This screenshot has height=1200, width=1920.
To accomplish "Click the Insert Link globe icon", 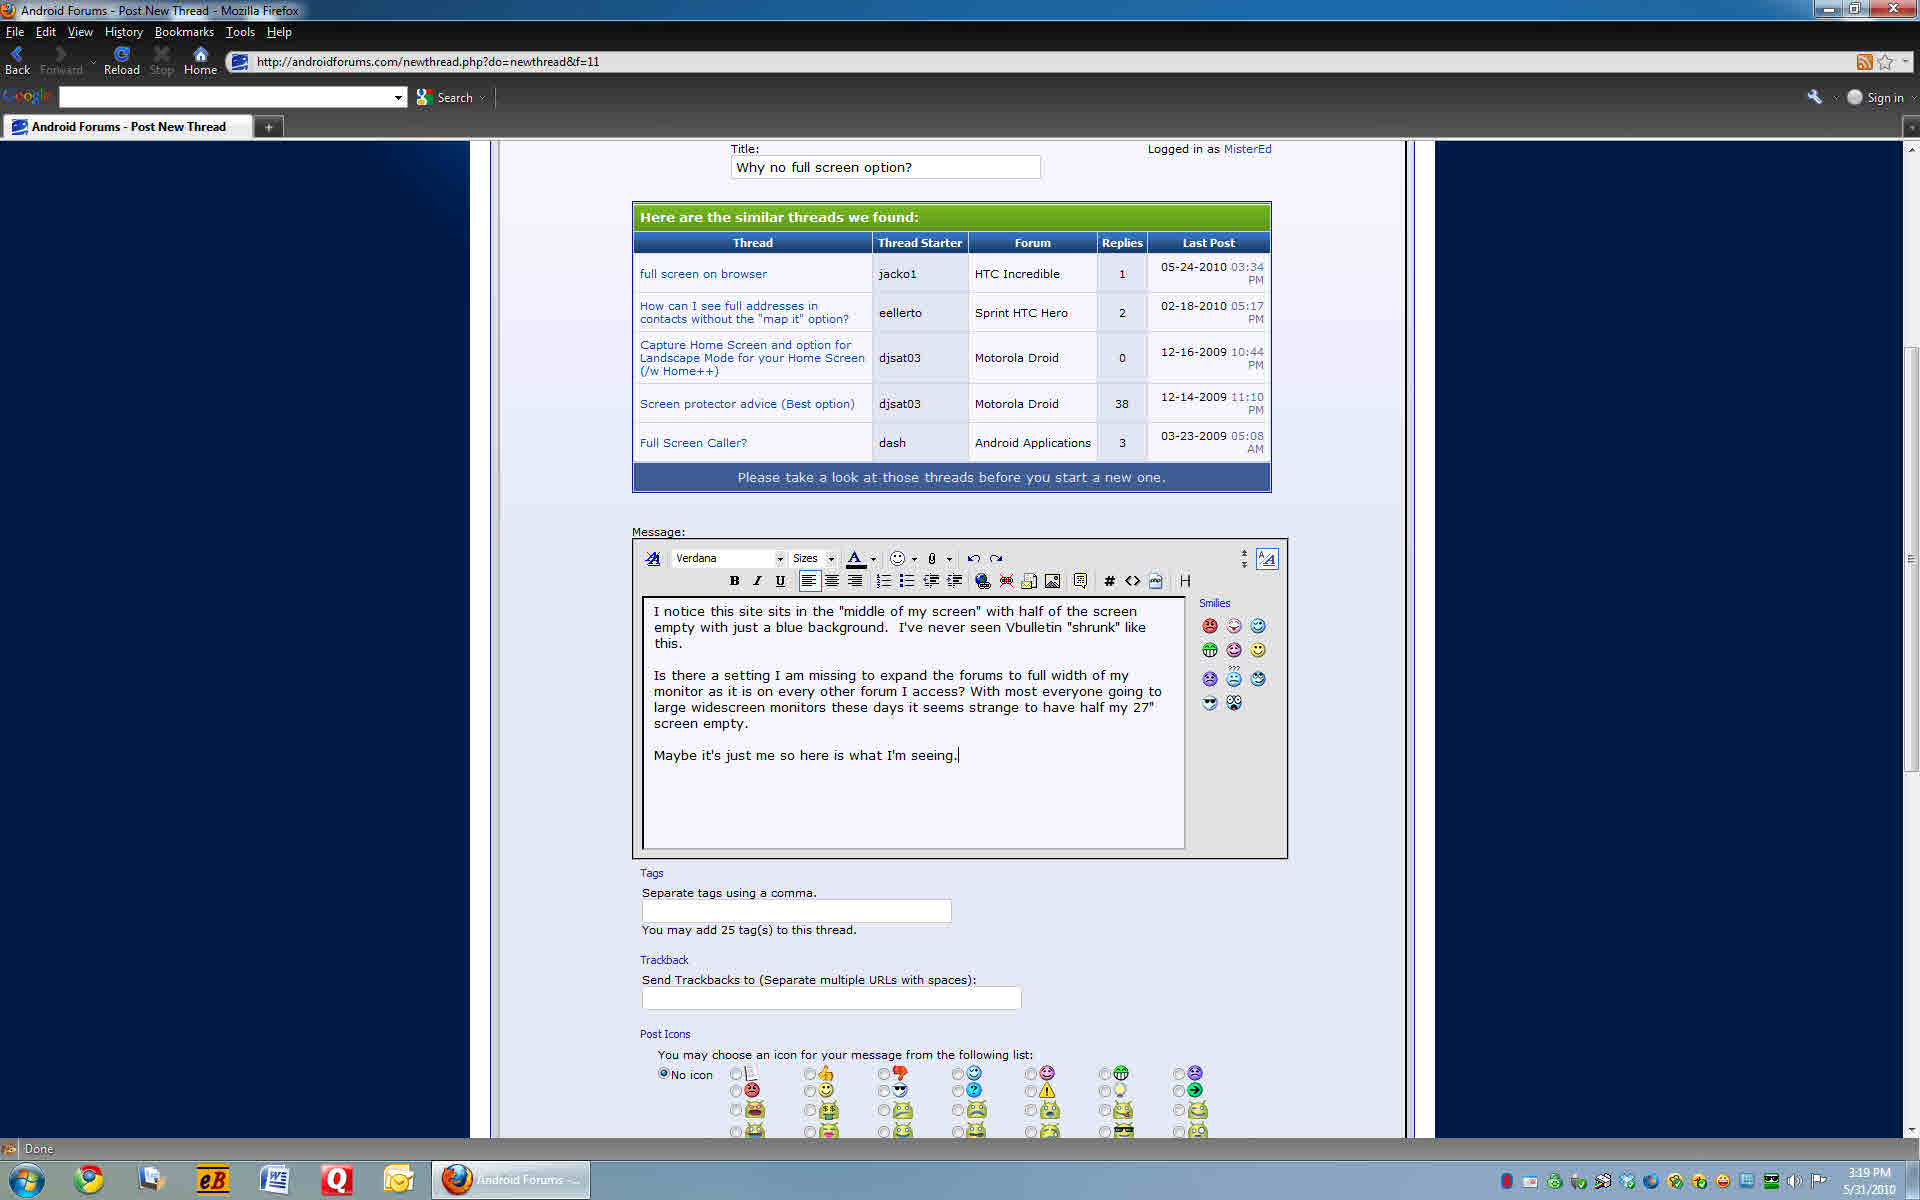I will (983, 581).
